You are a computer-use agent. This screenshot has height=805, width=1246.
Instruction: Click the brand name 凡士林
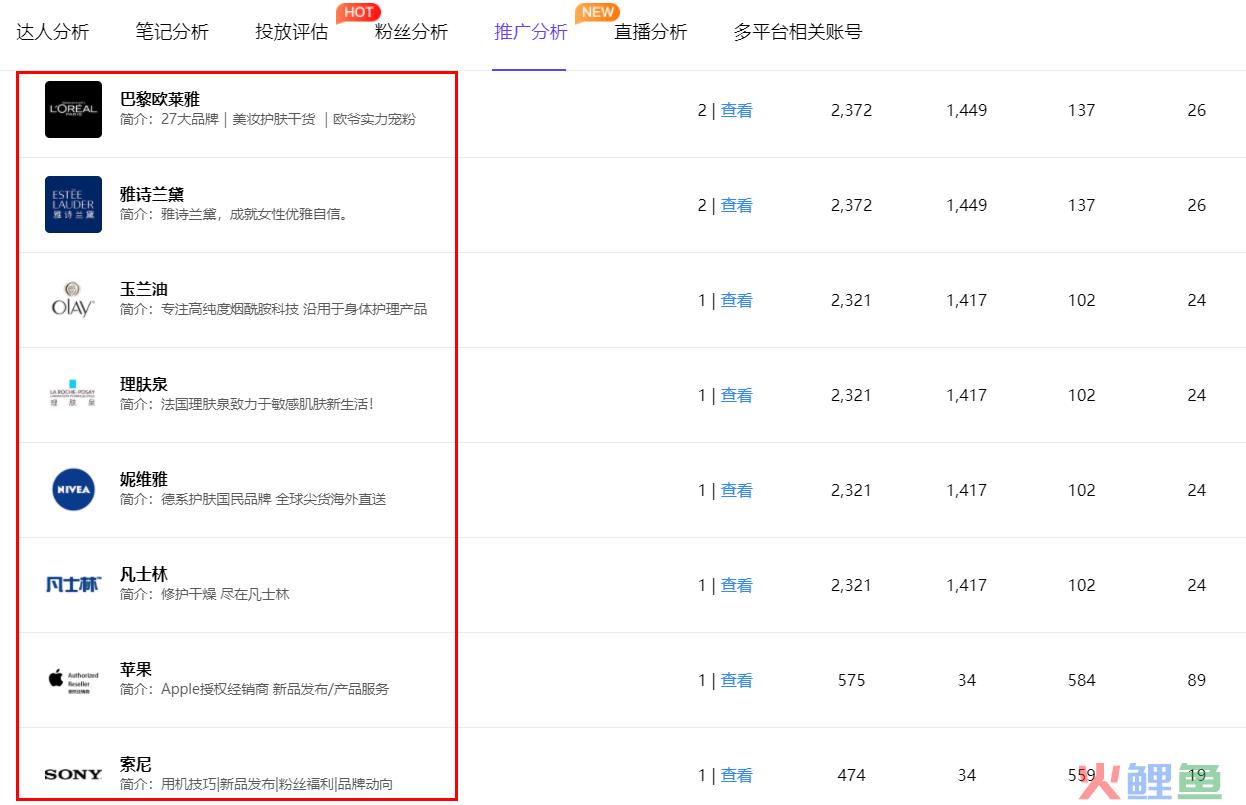[x=144, y=574]
